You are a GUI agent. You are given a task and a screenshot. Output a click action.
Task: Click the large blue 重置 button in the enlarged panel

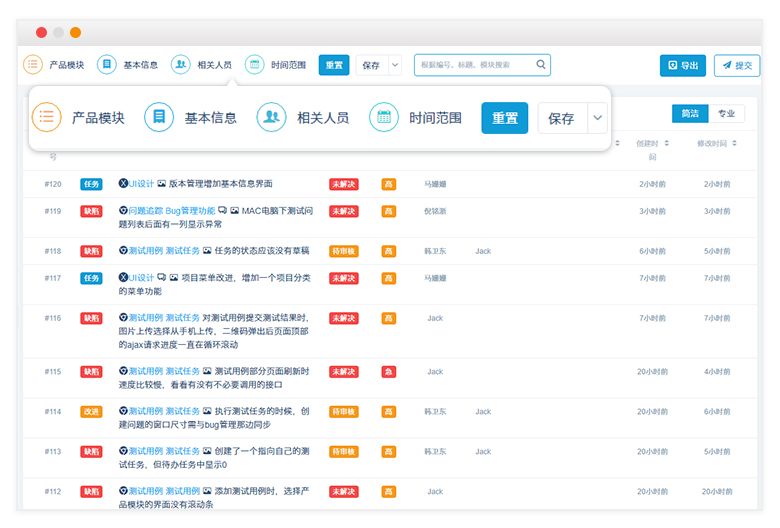[504, 118]
